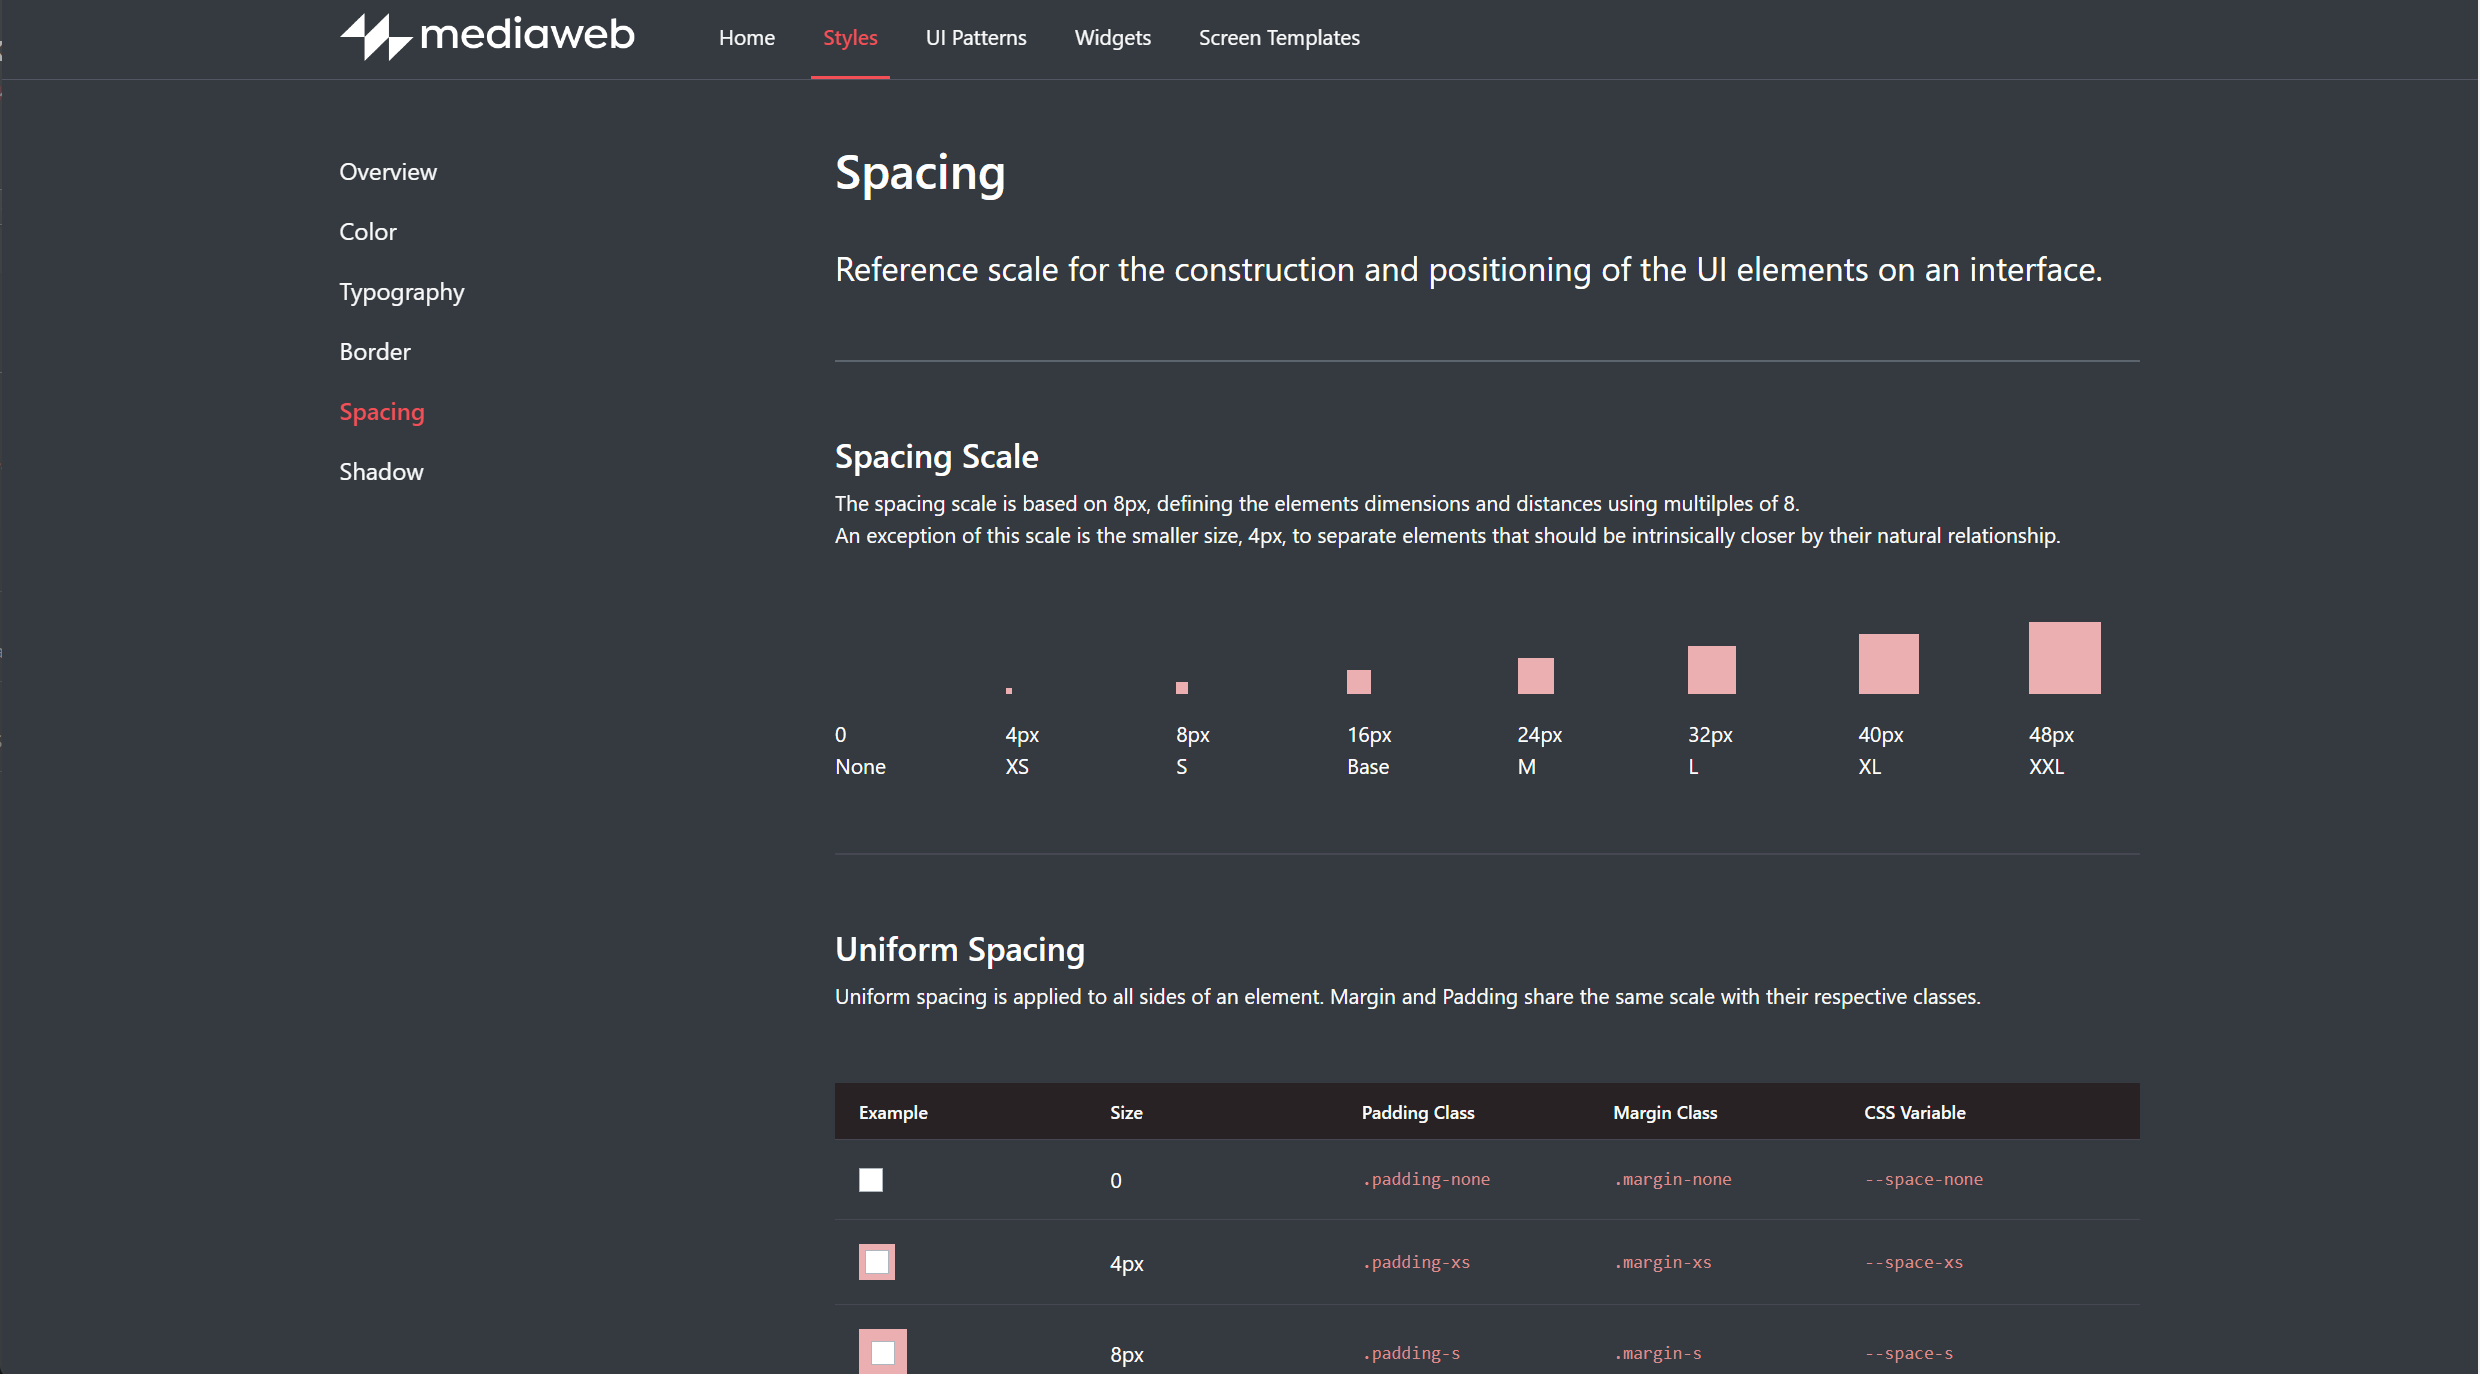
Task: Select the Styles tab
Action: (850, 38)
